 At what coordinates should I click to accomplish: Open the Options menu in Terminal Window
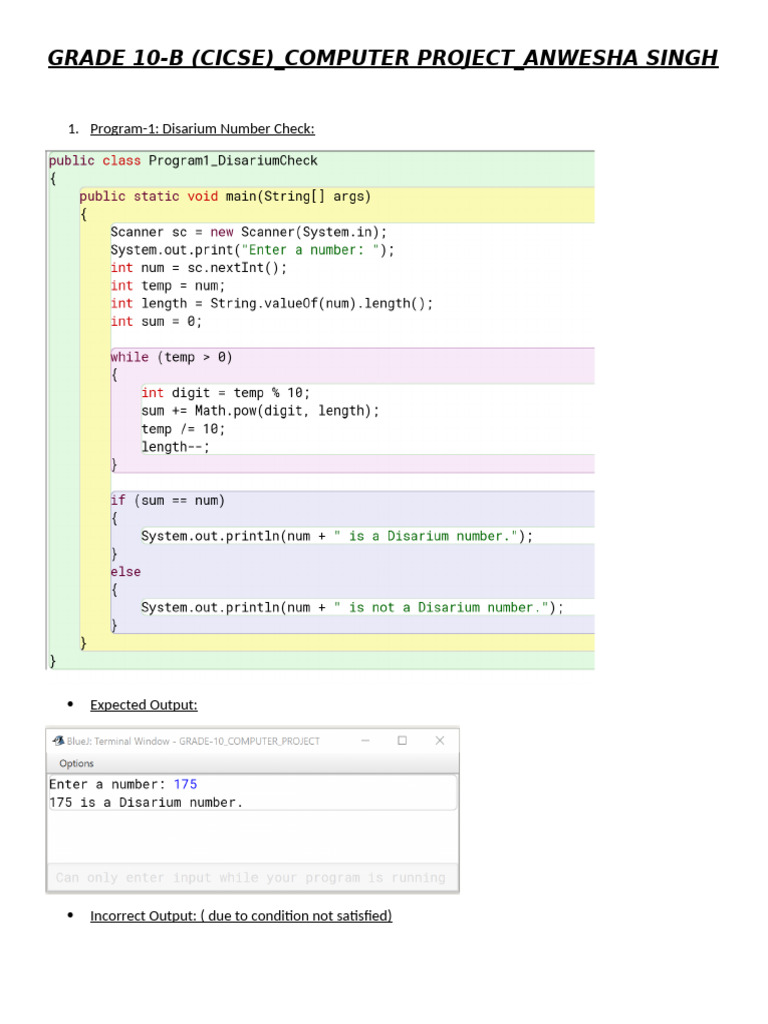(76, 763)
